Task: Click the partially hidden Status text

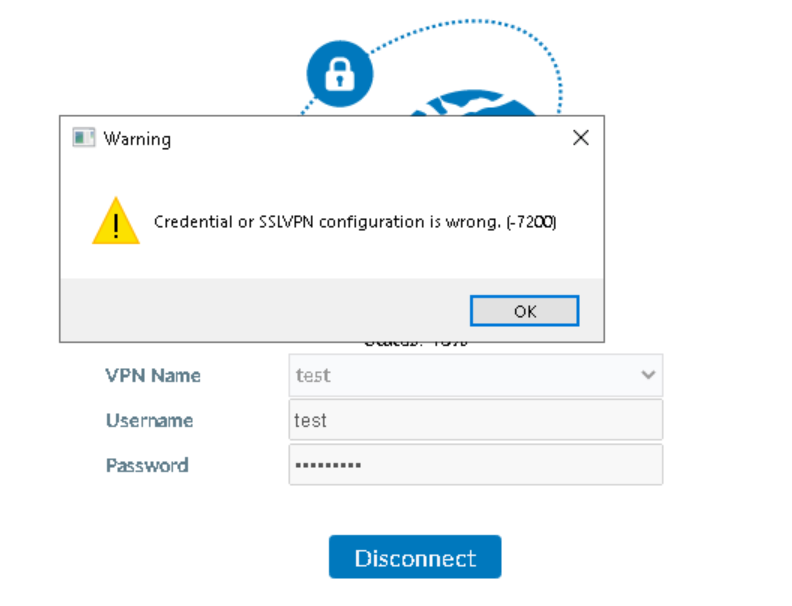Action: (x=415, y=345)
